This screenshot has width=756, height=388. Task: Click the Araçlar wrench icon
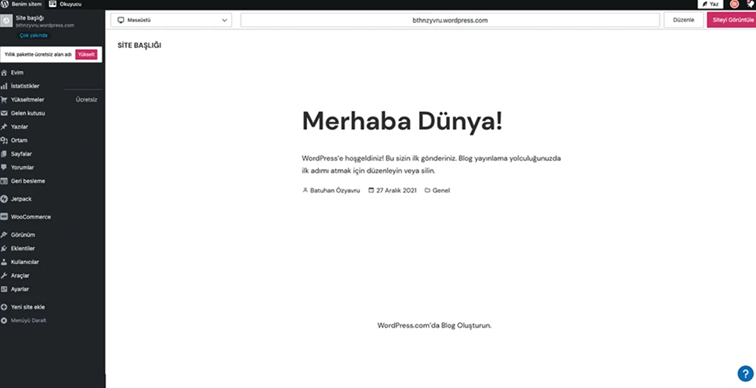click(x=4, y=276)
